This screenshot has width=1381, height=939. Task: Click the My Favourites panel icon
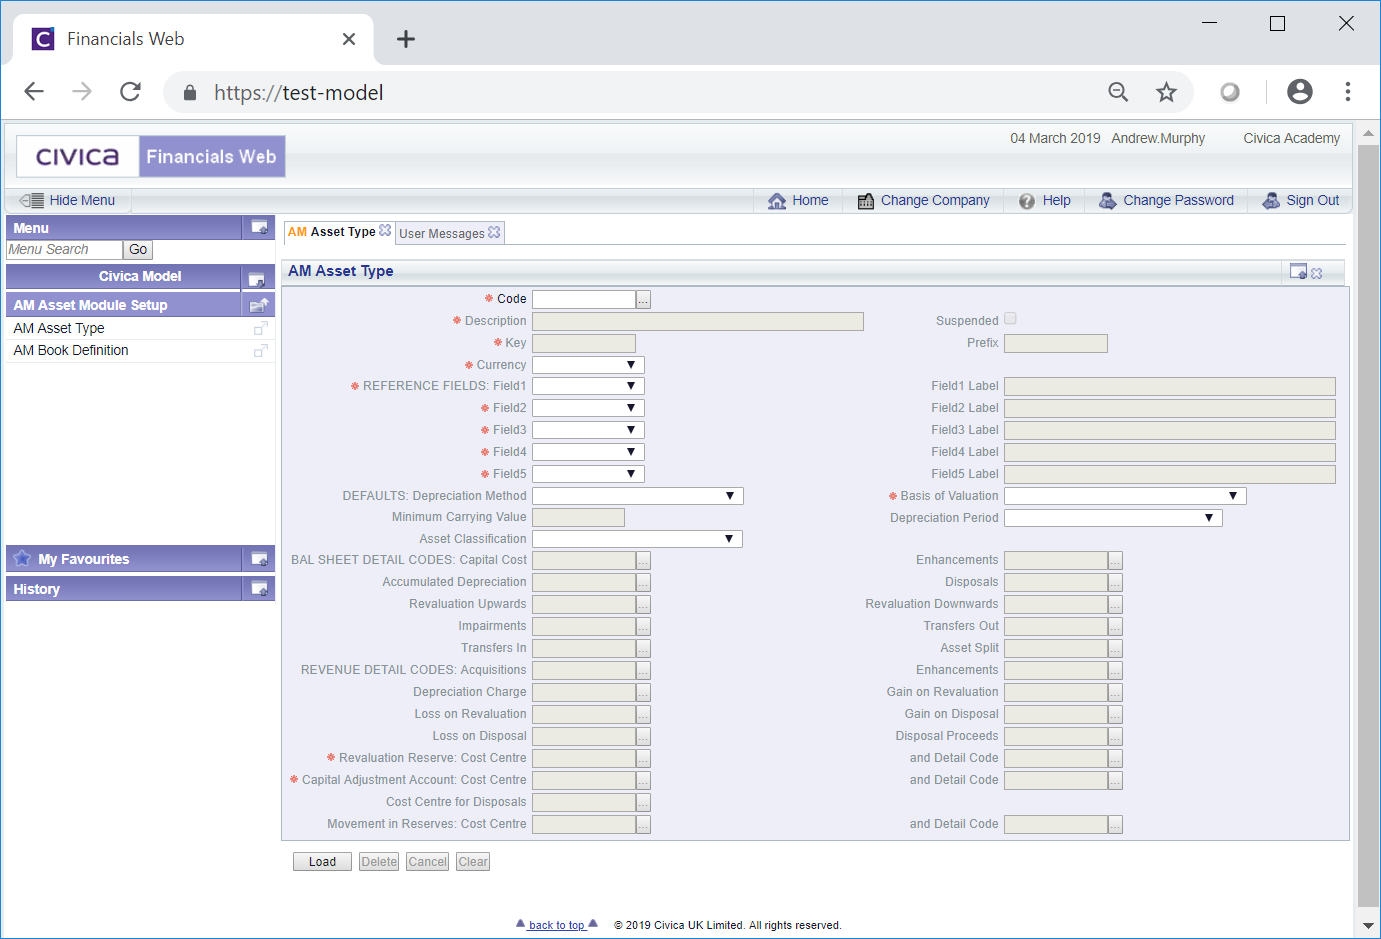[x=259, y=559]
